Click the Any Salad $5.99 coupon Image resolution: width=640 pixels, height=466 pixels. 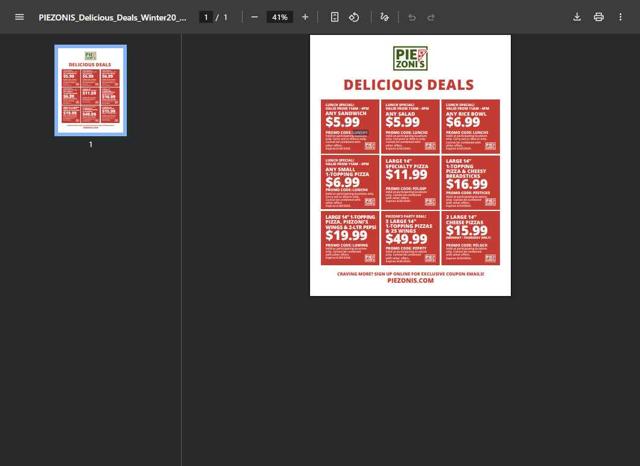point(410,126)
